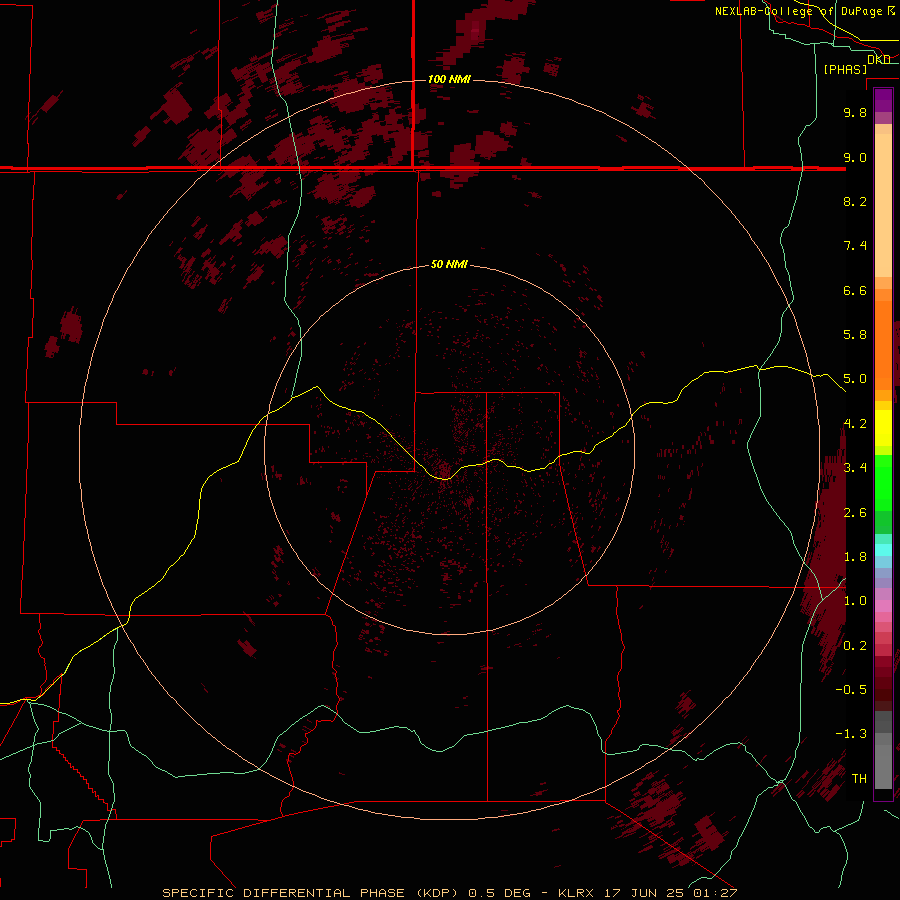Pick the gray bottom segment of the color bar

[x=883, y=766]
